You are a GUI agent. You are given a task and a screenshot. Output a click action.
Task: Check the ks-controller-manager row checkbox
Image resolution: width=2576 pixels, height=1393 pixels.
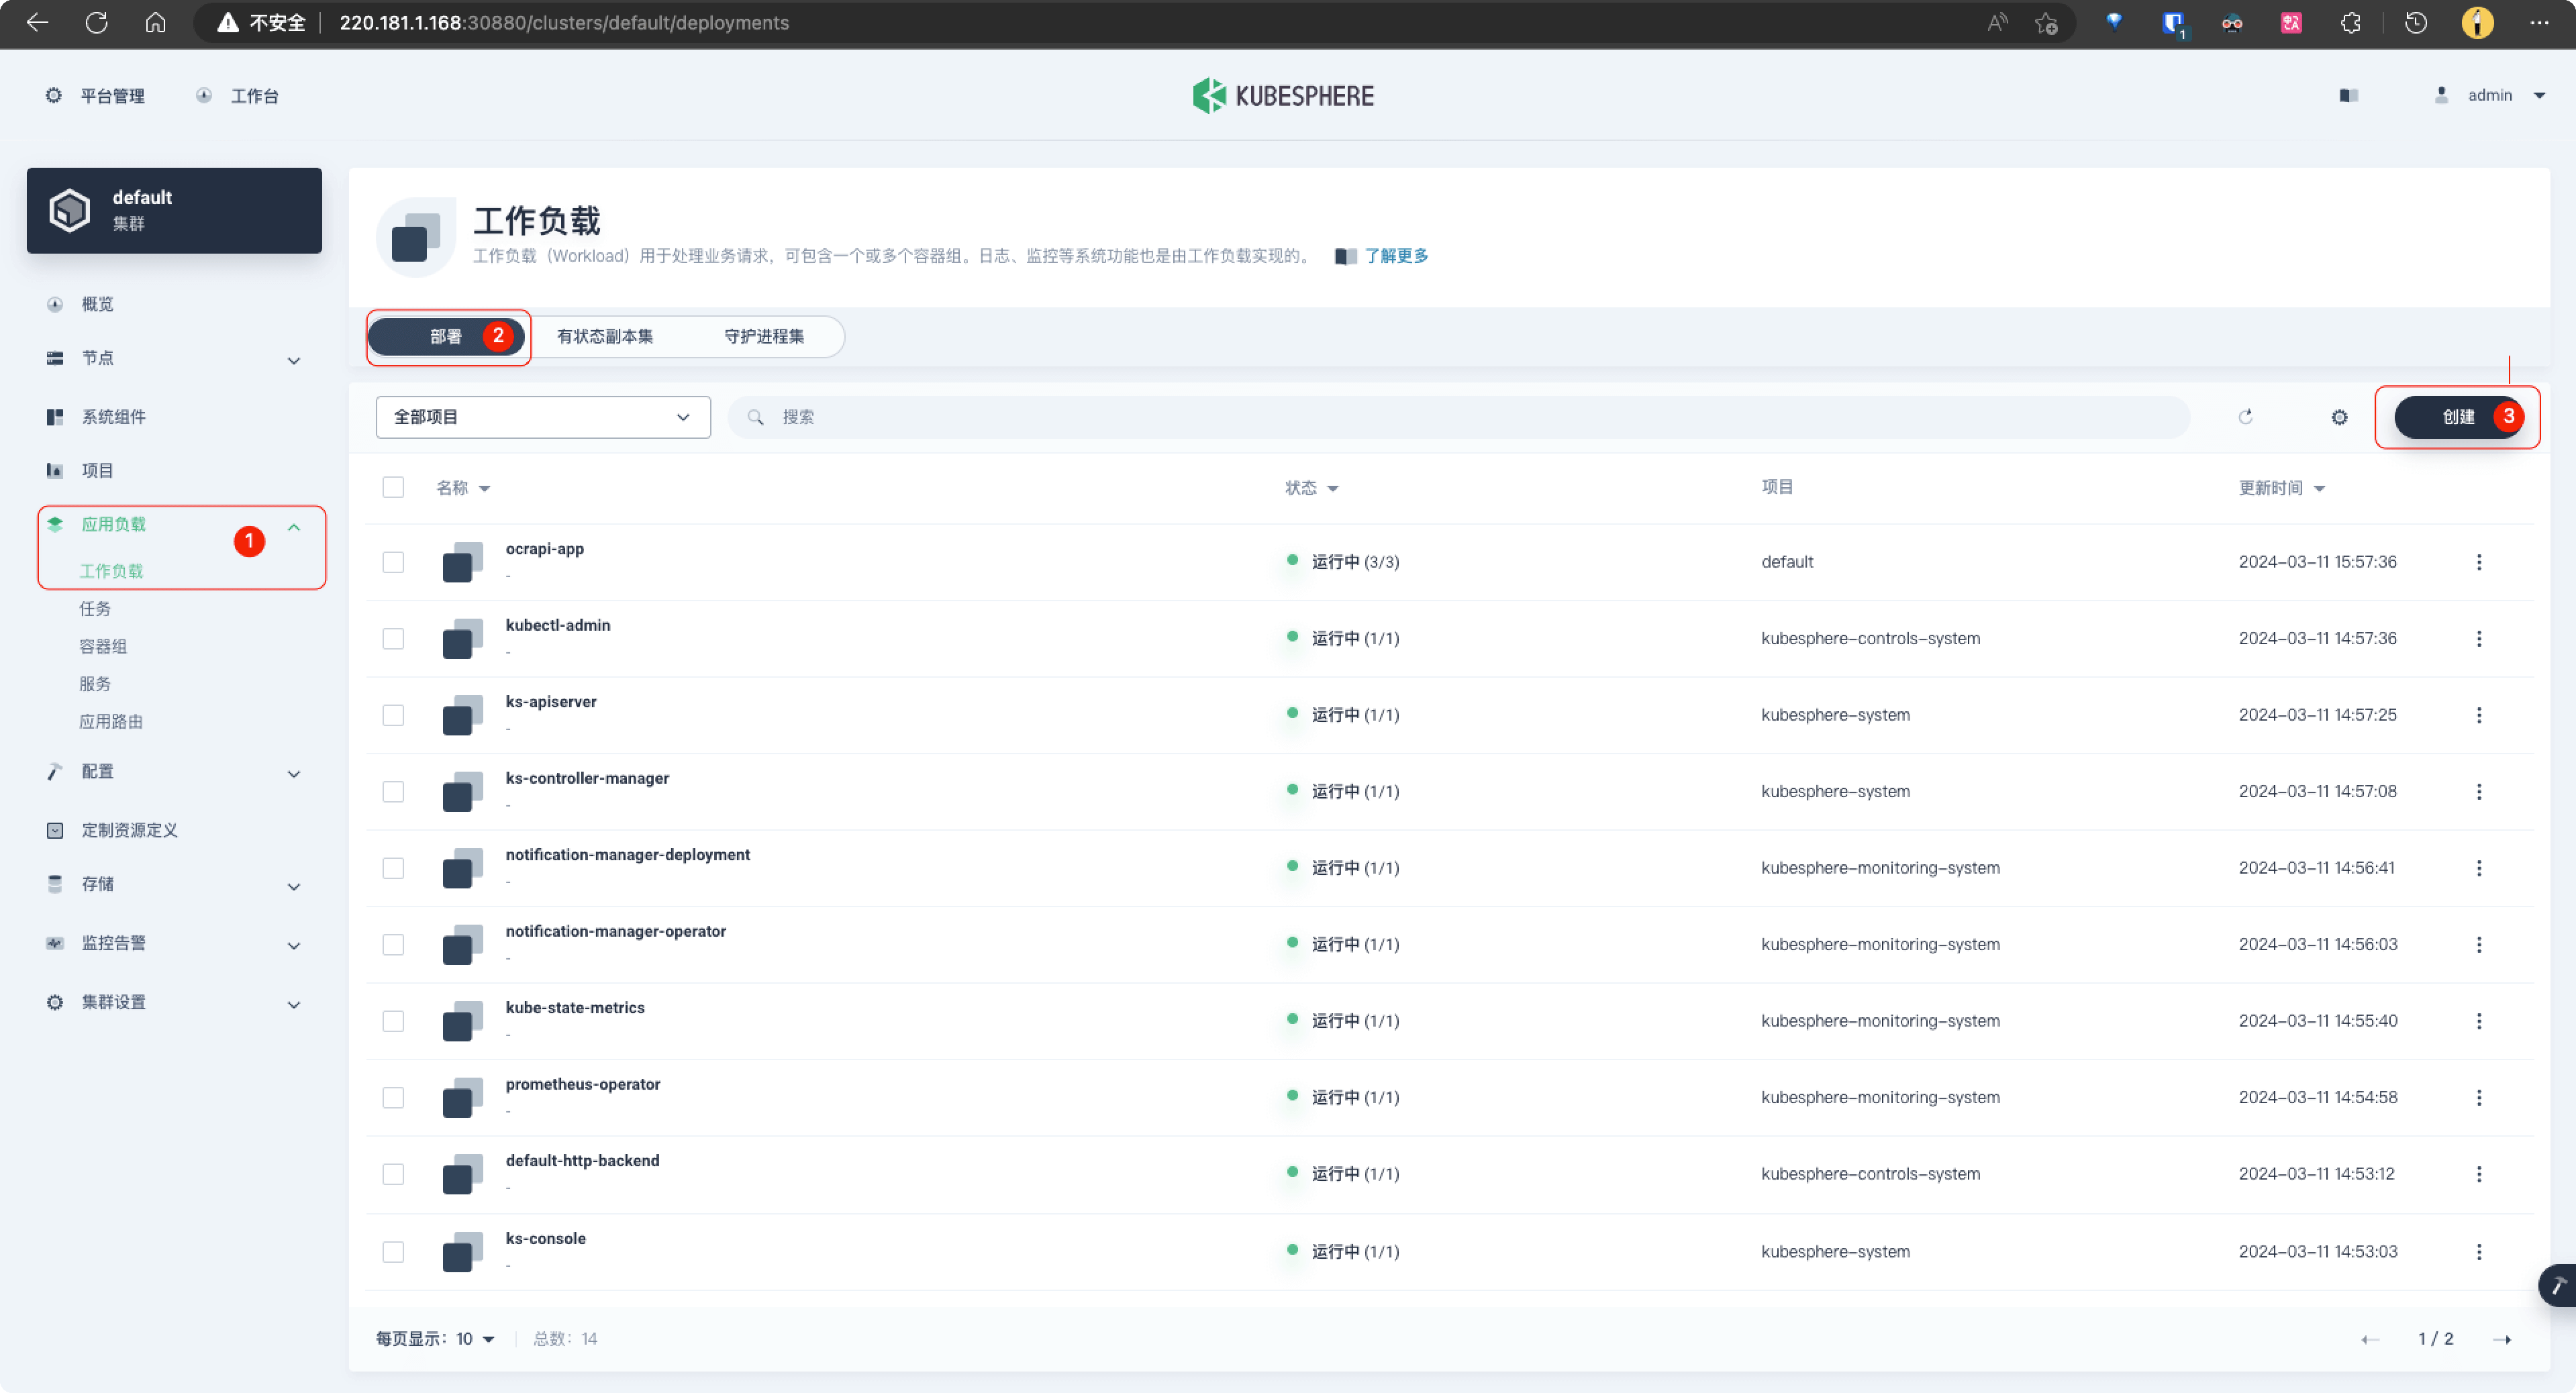pyautogui.click(x=393, y=791)
